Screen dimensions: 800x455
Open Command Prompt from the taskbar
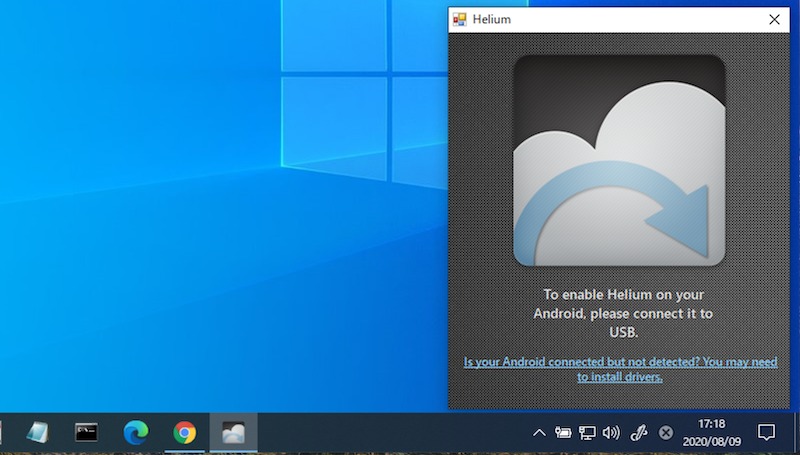pyautogui.click(x=87, y=432)
